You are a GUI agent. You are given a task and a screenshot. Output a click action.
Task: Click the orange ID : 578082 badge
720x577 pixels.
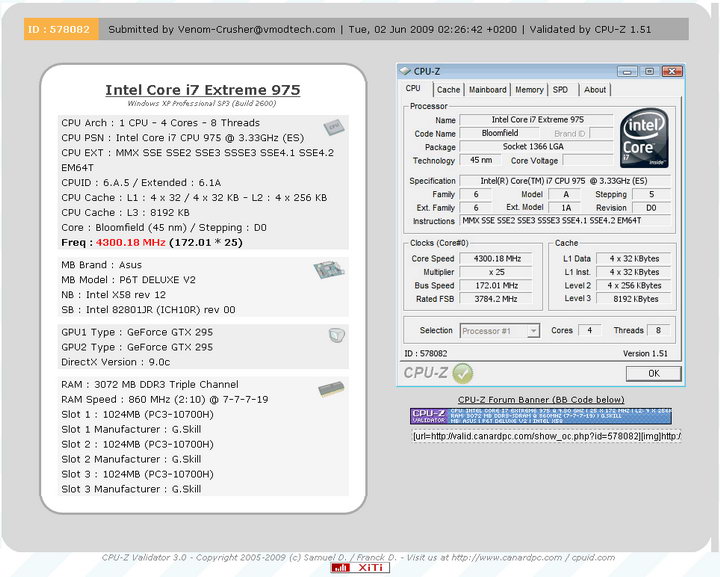tap(61, 29)
